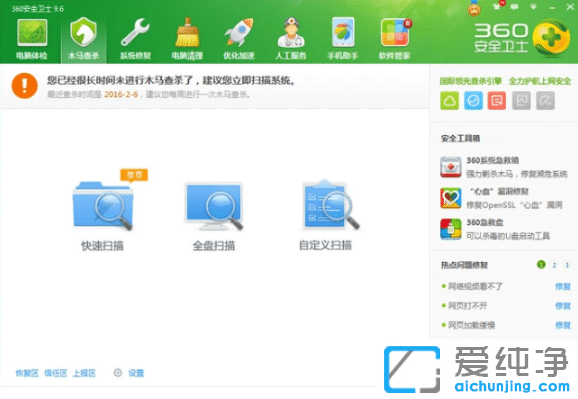Click the blue system repair engine icon

coord(473,101)
